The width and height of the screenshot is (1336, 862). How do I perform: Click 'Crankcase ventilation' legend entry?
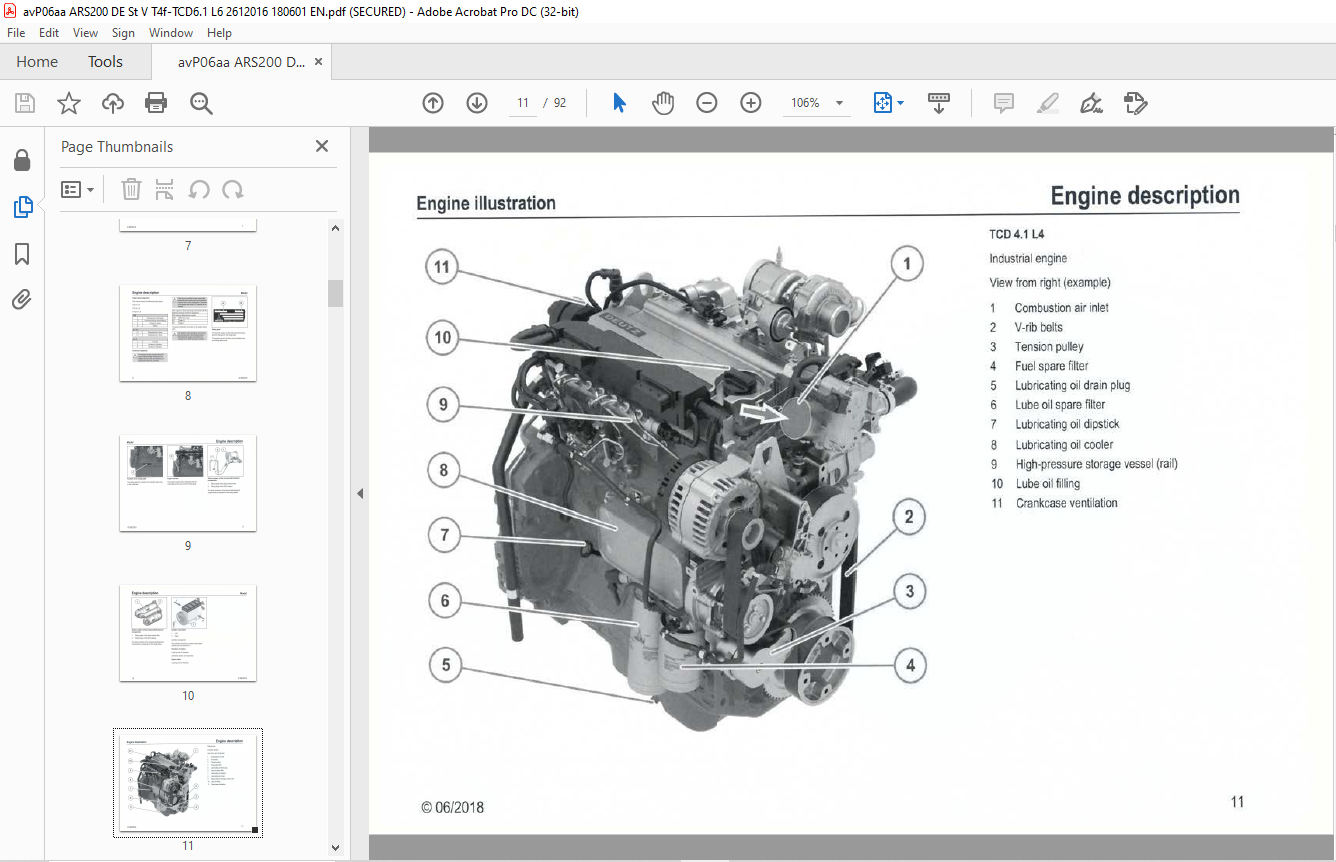coord(1066,503)
